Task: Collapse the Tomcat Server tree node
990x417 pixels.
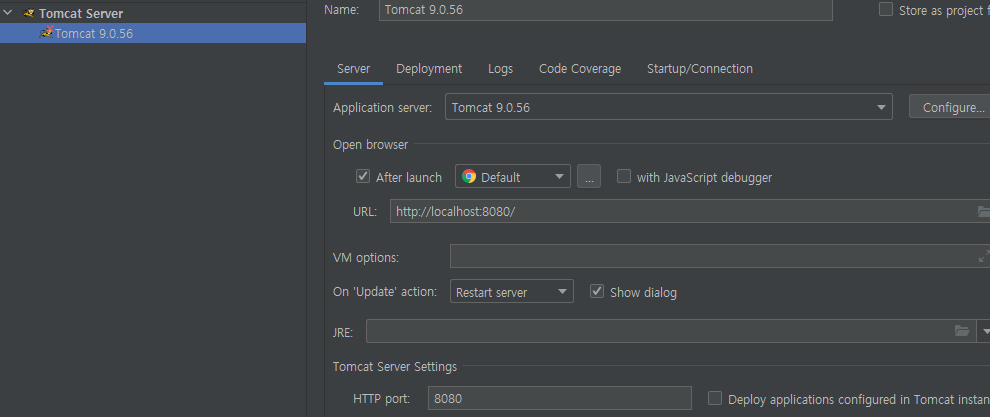Action: point(8,13)
